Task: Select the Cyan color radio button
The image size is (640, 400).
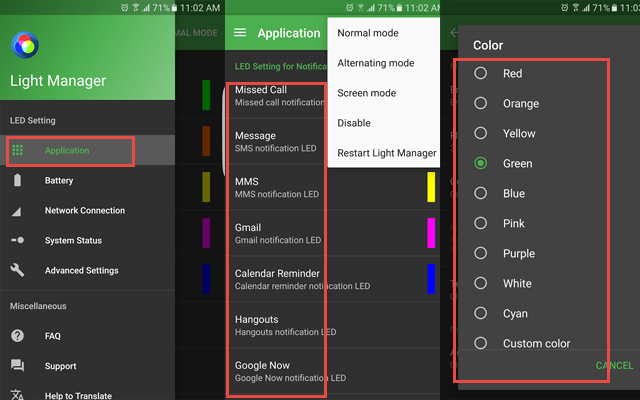Action: tap(480, 313)
